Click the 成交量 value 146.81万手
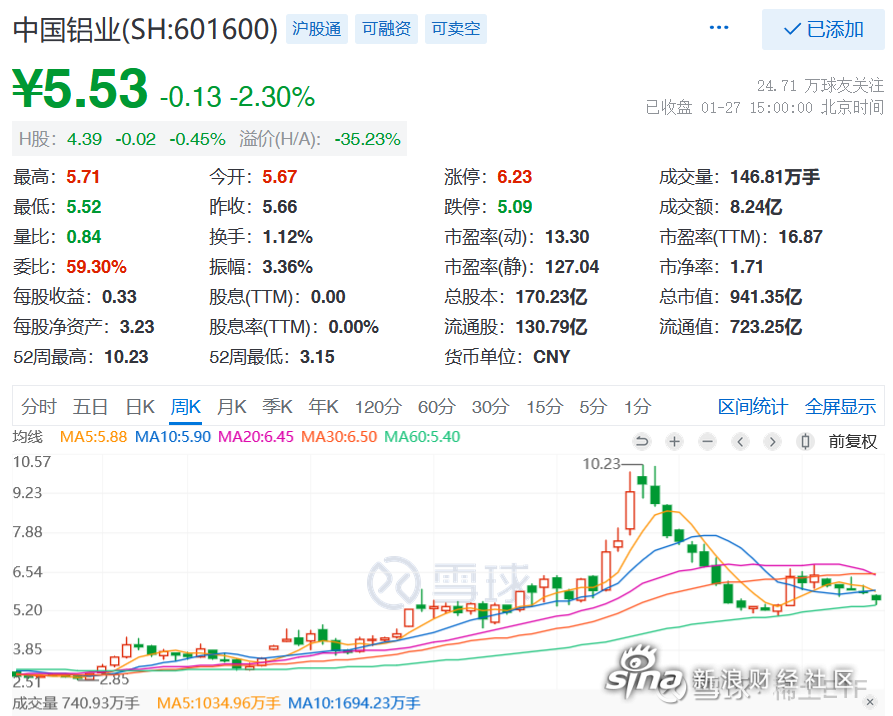The height and width of the screenshot is (716, 893). [x=775, y=177]
